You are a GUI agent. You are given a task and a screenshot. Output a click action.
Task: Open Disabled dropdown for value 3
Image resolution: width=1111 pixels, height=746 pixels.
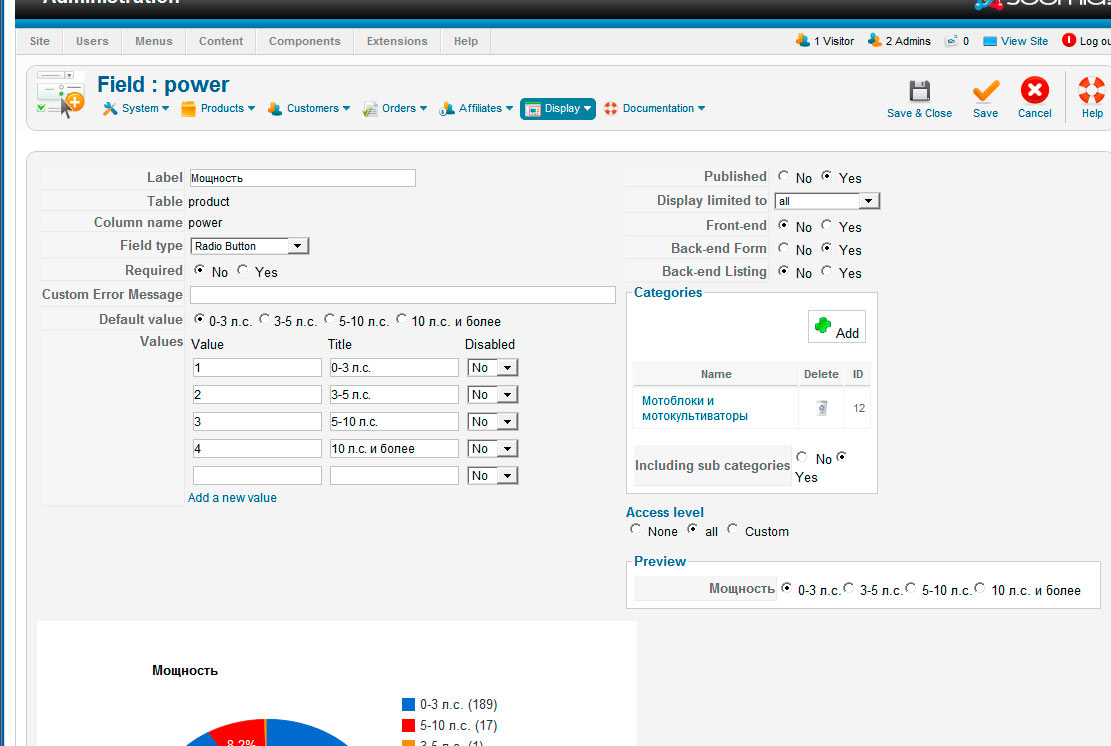tap(492, 422)
